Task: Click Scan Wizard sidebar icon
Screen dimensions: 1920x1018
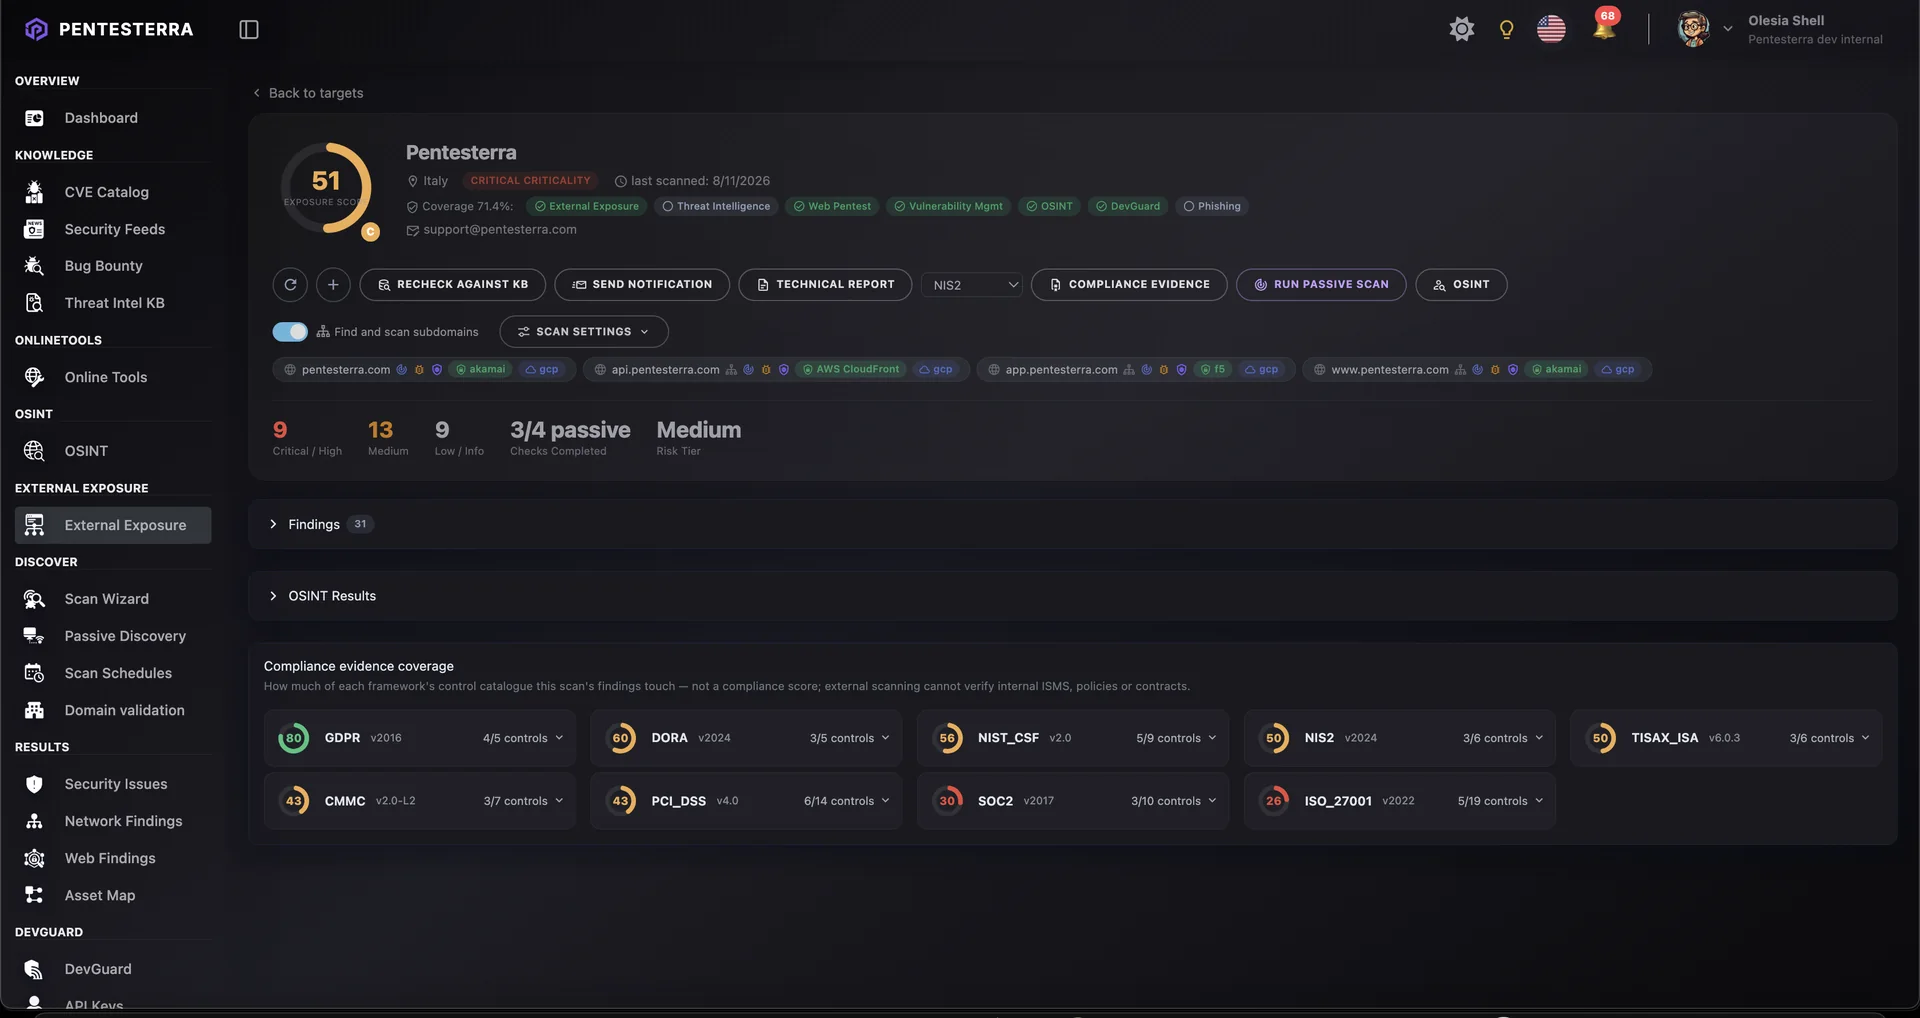Action: 34,599
